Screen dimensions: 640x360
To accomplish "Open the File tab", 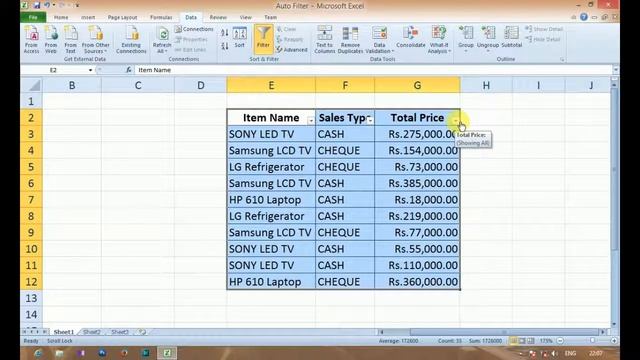I will point(33,17).
